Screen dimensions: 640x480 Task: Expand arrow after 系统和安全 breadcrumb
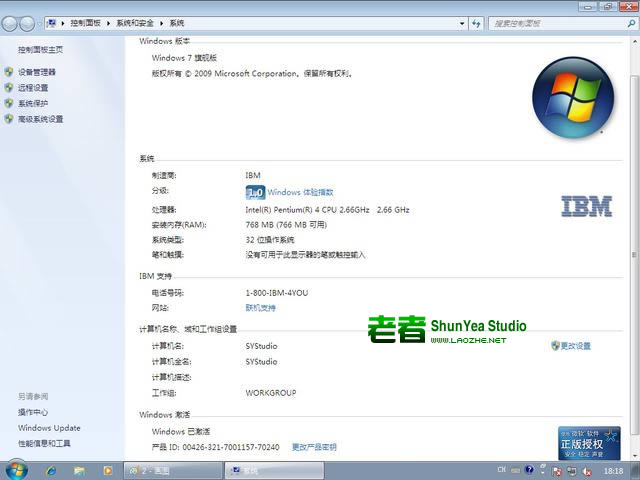[x=162, y=23]
